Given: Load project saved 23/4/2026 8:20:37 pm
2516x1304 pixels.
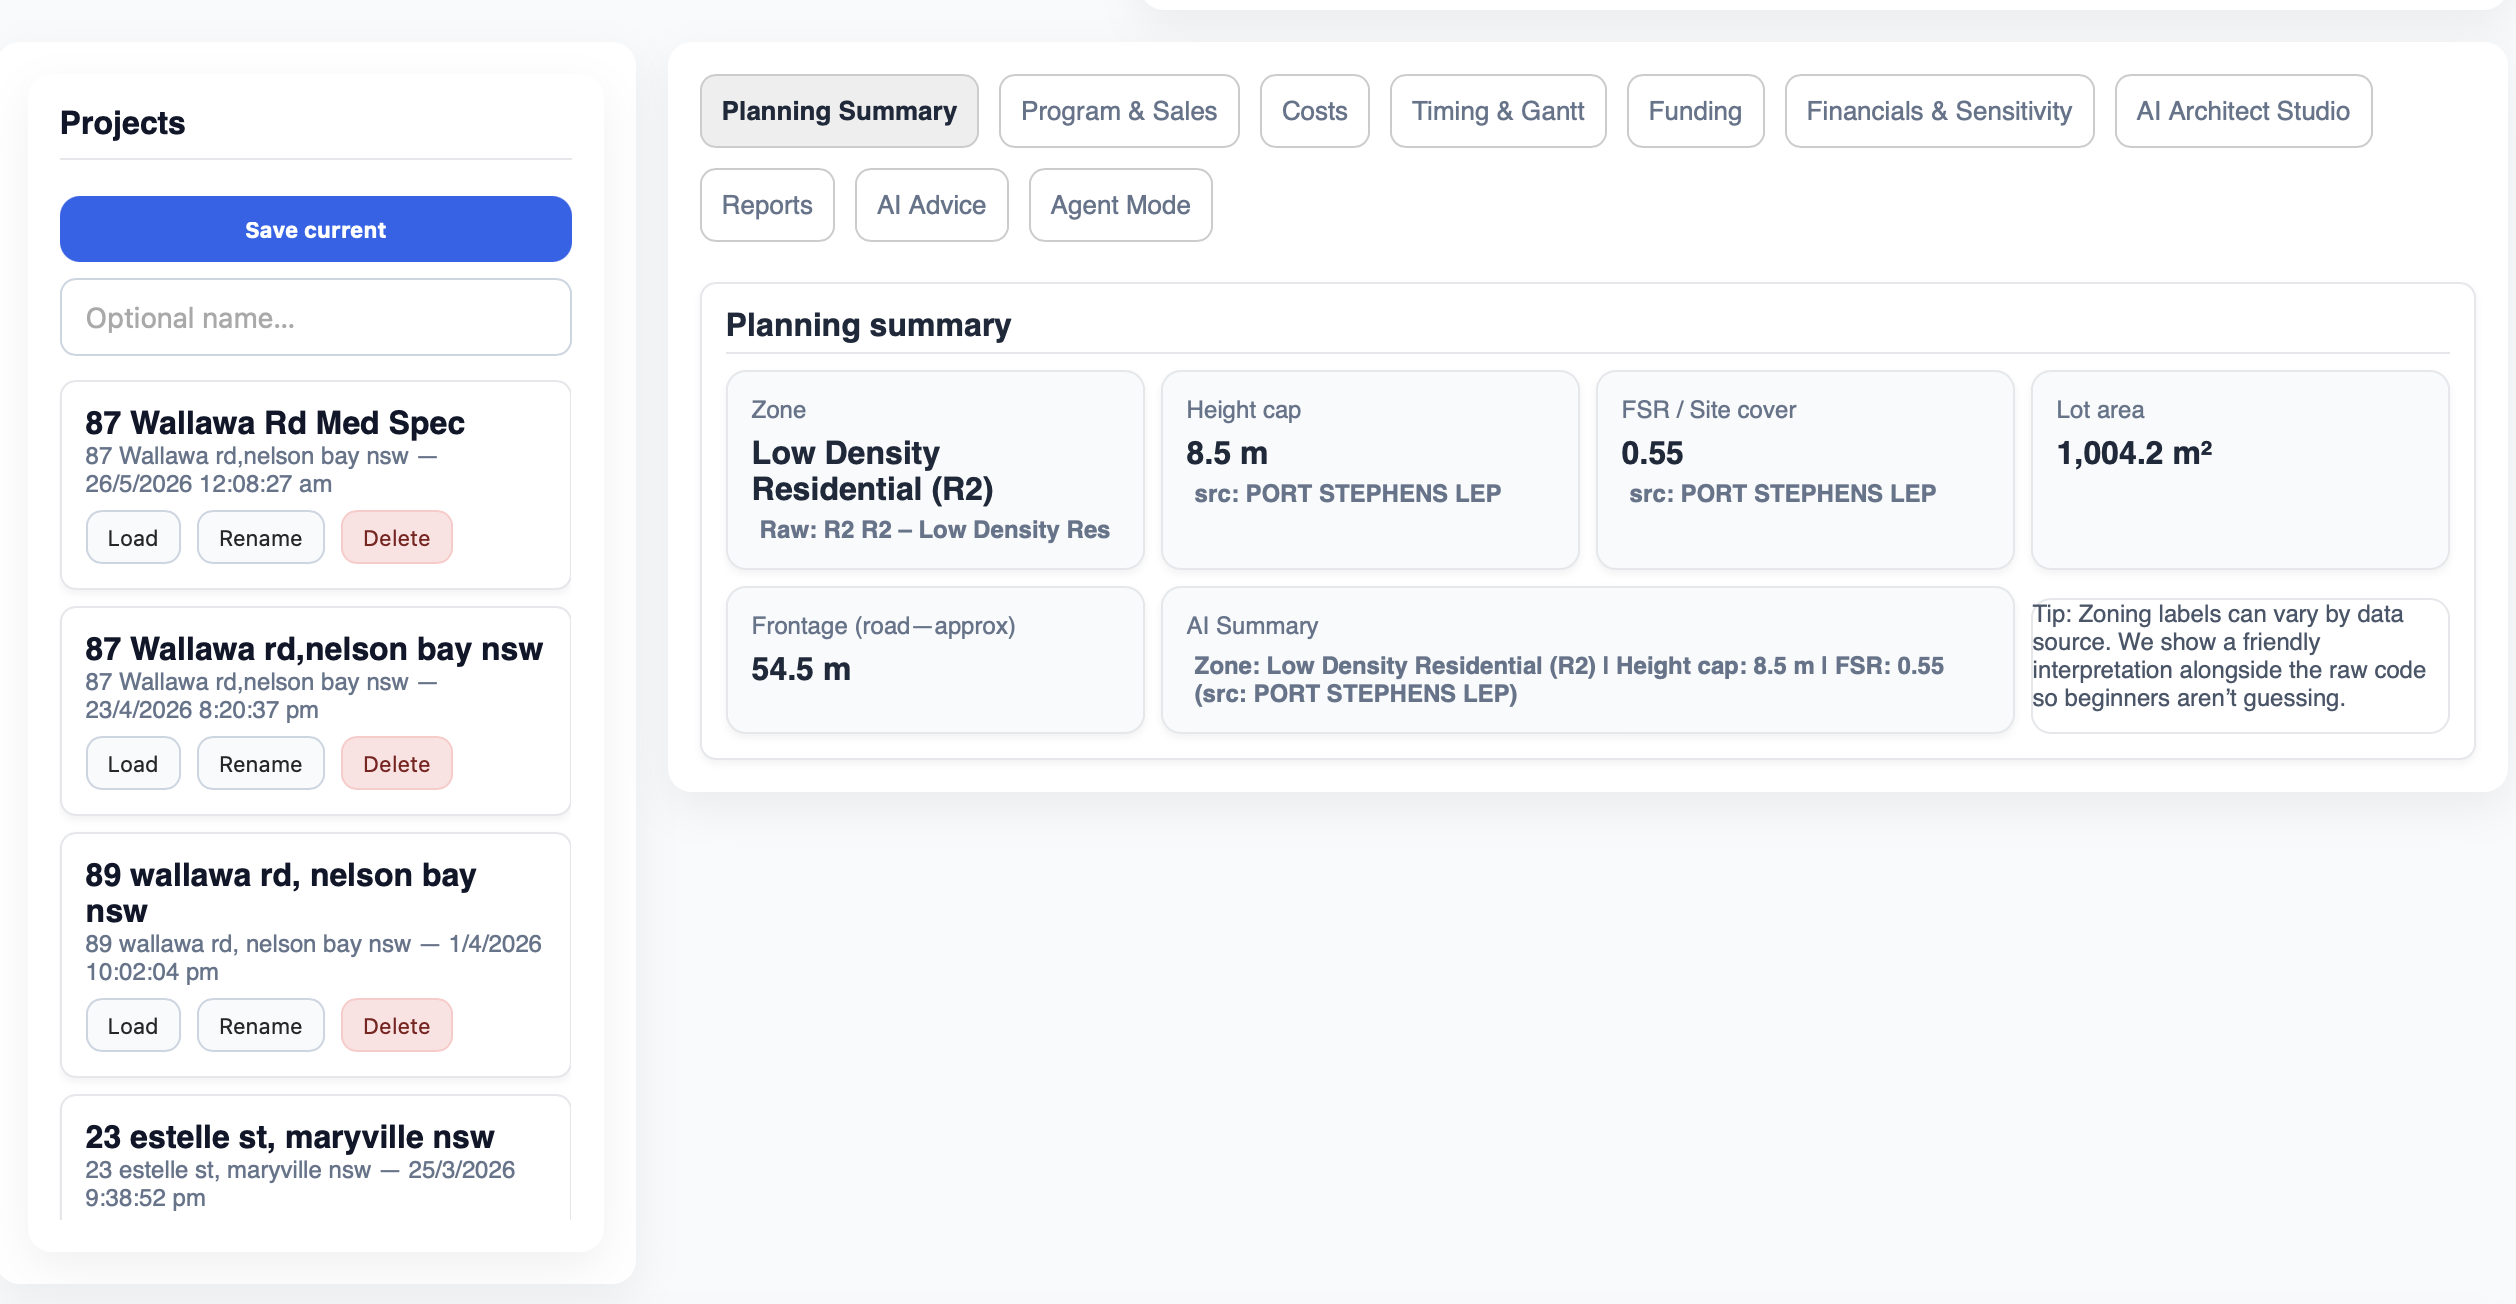Looking at the screenshot, I should (133, 764).
